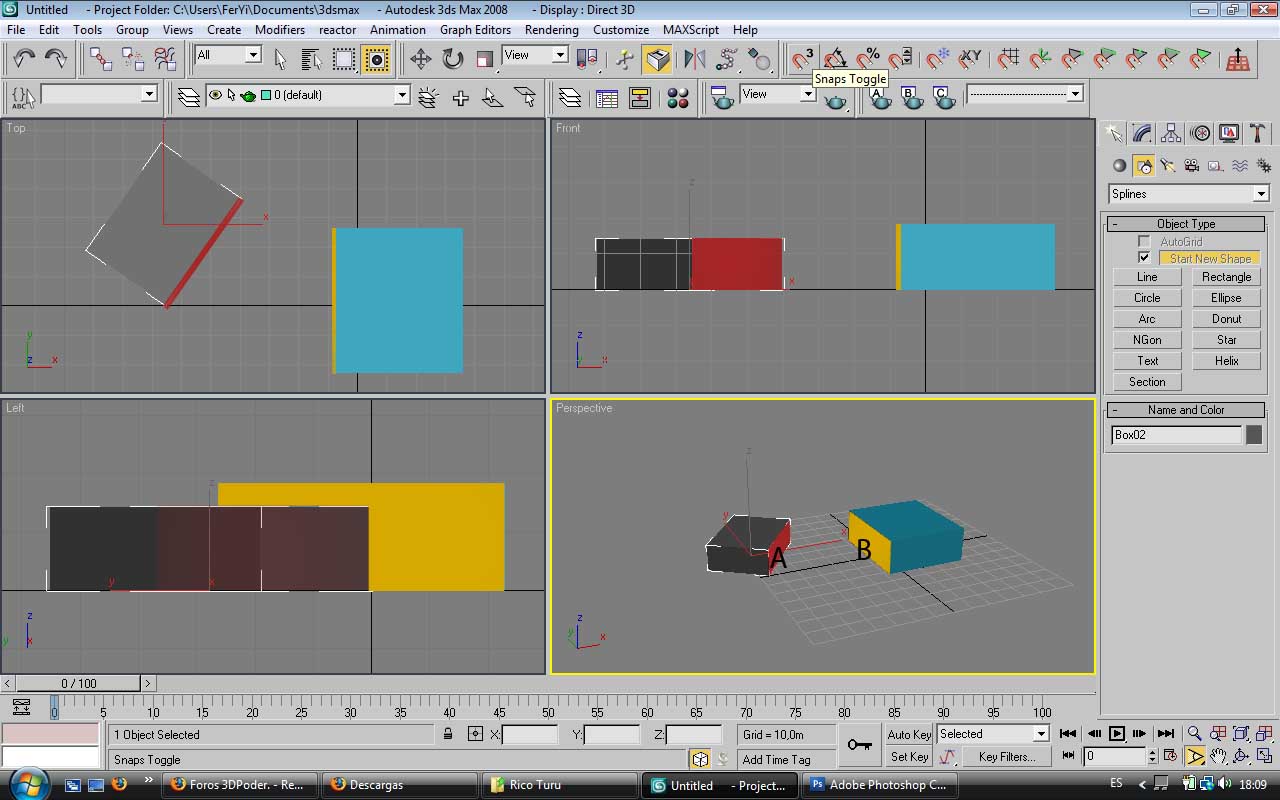The width and height of the screenshot is (1280, 800).
Task: Open the Selected key filter dropdown
Action: [x=993, y=734]
